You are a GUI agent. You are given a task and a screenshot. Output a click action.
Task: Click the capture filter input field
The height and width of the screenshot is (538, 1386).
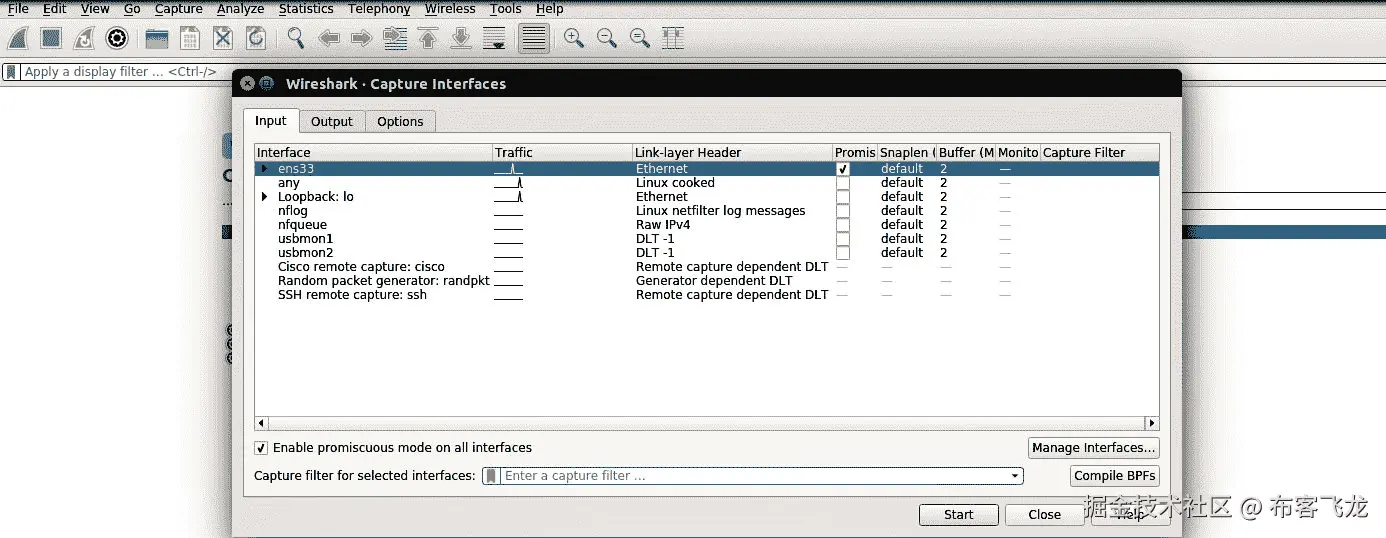coord(755,476)
